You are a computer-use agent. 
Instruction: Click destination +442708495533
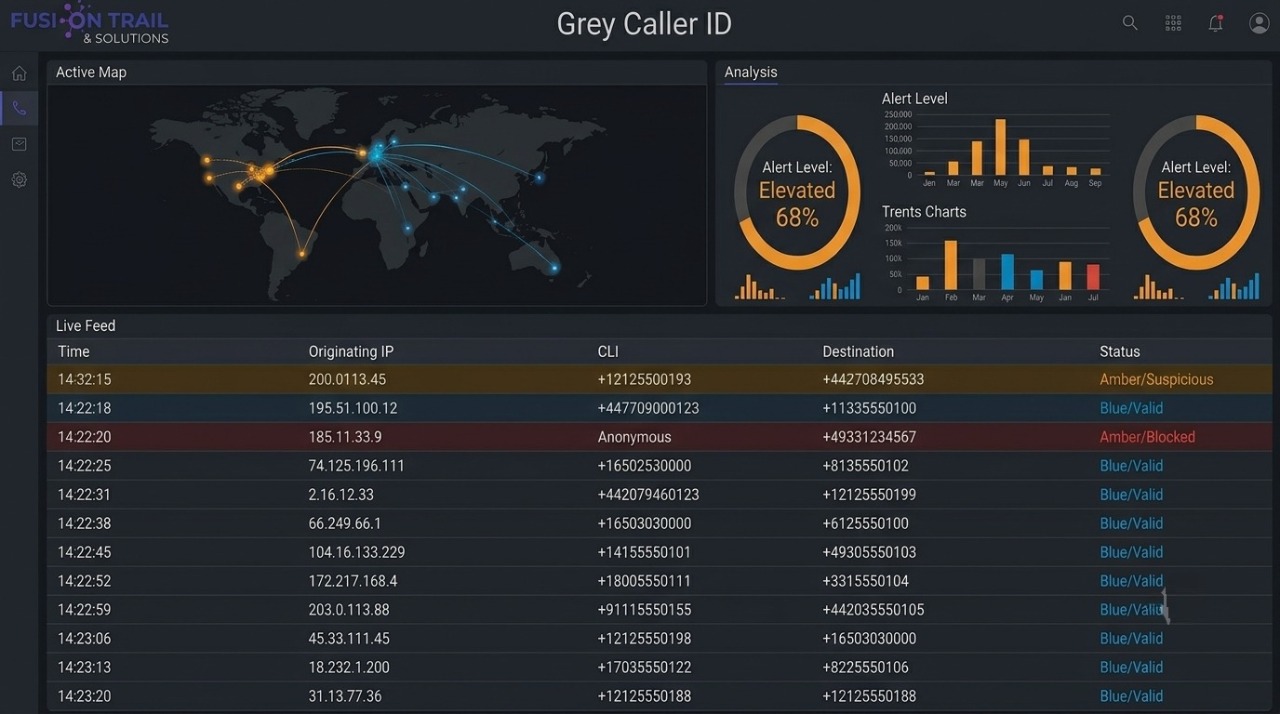click(873, 380)
